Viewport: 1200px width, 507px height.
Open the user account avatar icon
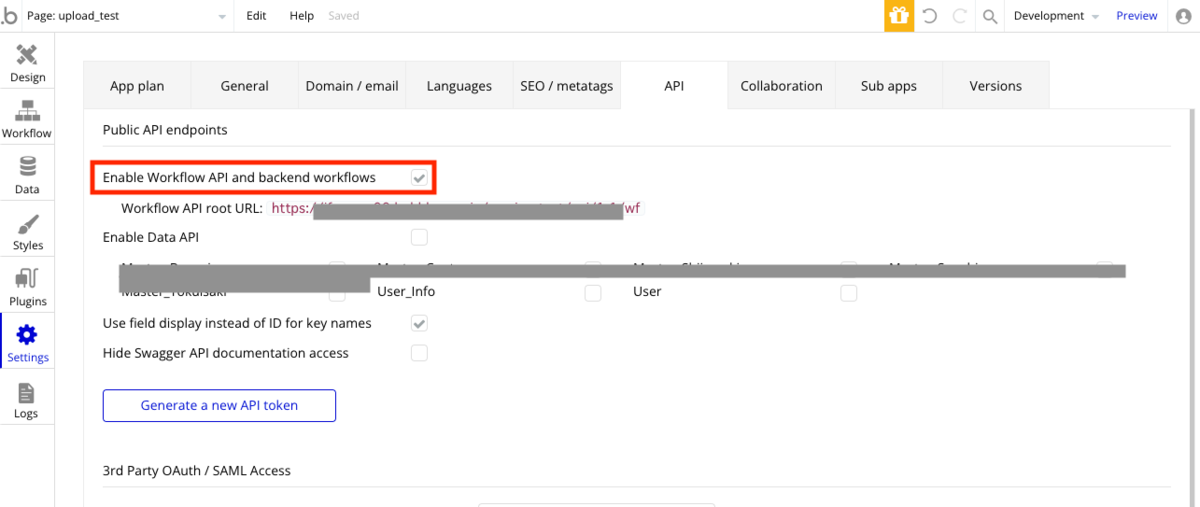point(1184,16)
